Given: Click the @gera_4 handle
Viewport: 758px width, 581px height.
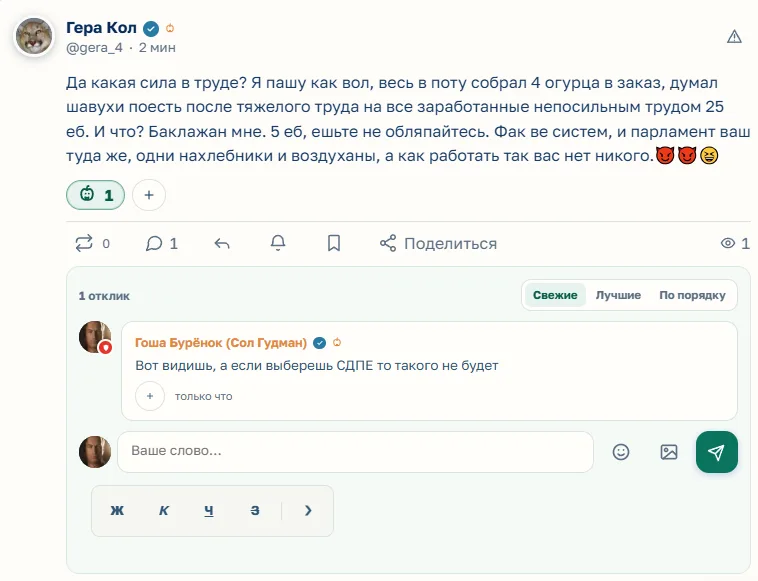Looking at the screenshot, I should tap(94, 48).
